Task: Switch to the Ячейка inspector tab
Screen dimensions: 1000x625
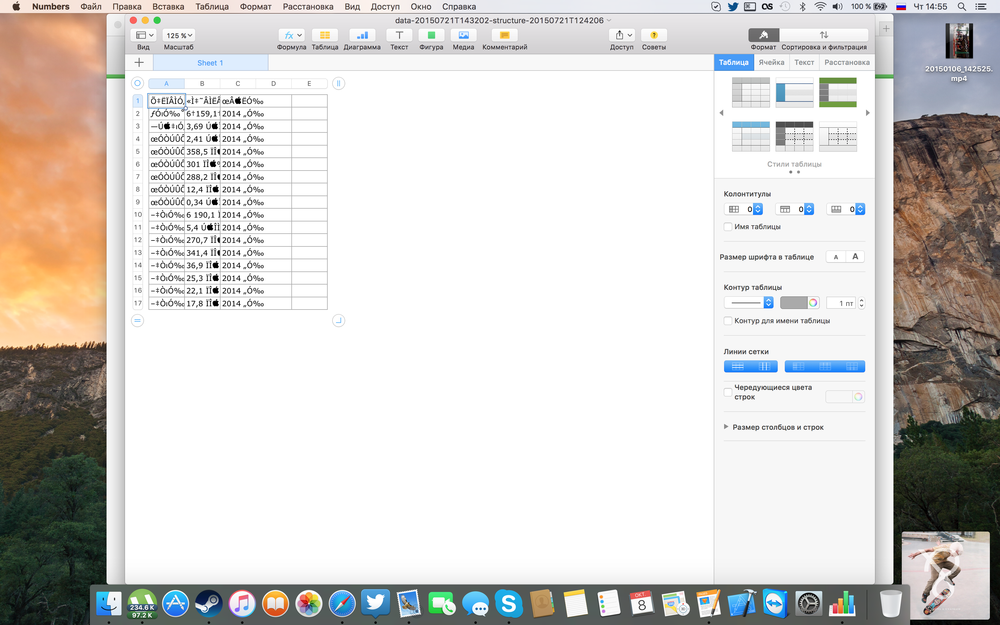Action: click(x=771, y=62)
